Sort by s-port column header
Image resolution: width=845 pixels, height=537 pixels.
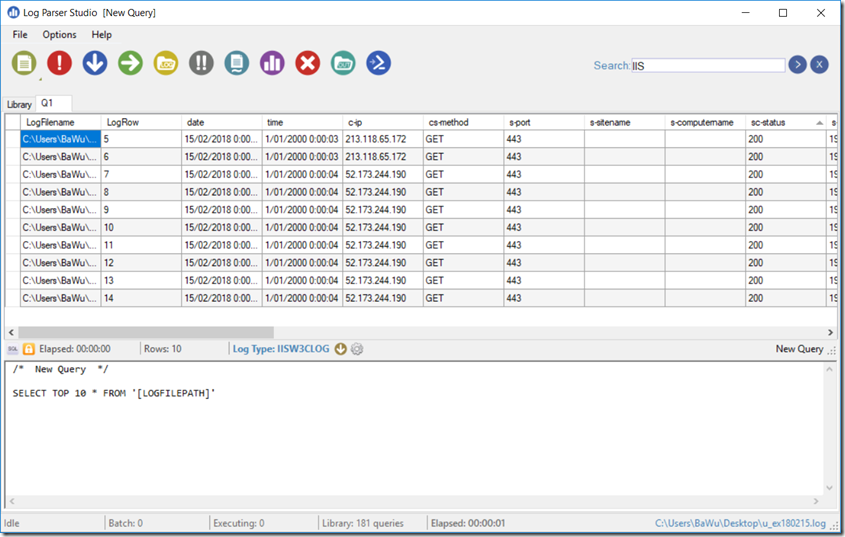pyautogui.click(x=544, y=122)
